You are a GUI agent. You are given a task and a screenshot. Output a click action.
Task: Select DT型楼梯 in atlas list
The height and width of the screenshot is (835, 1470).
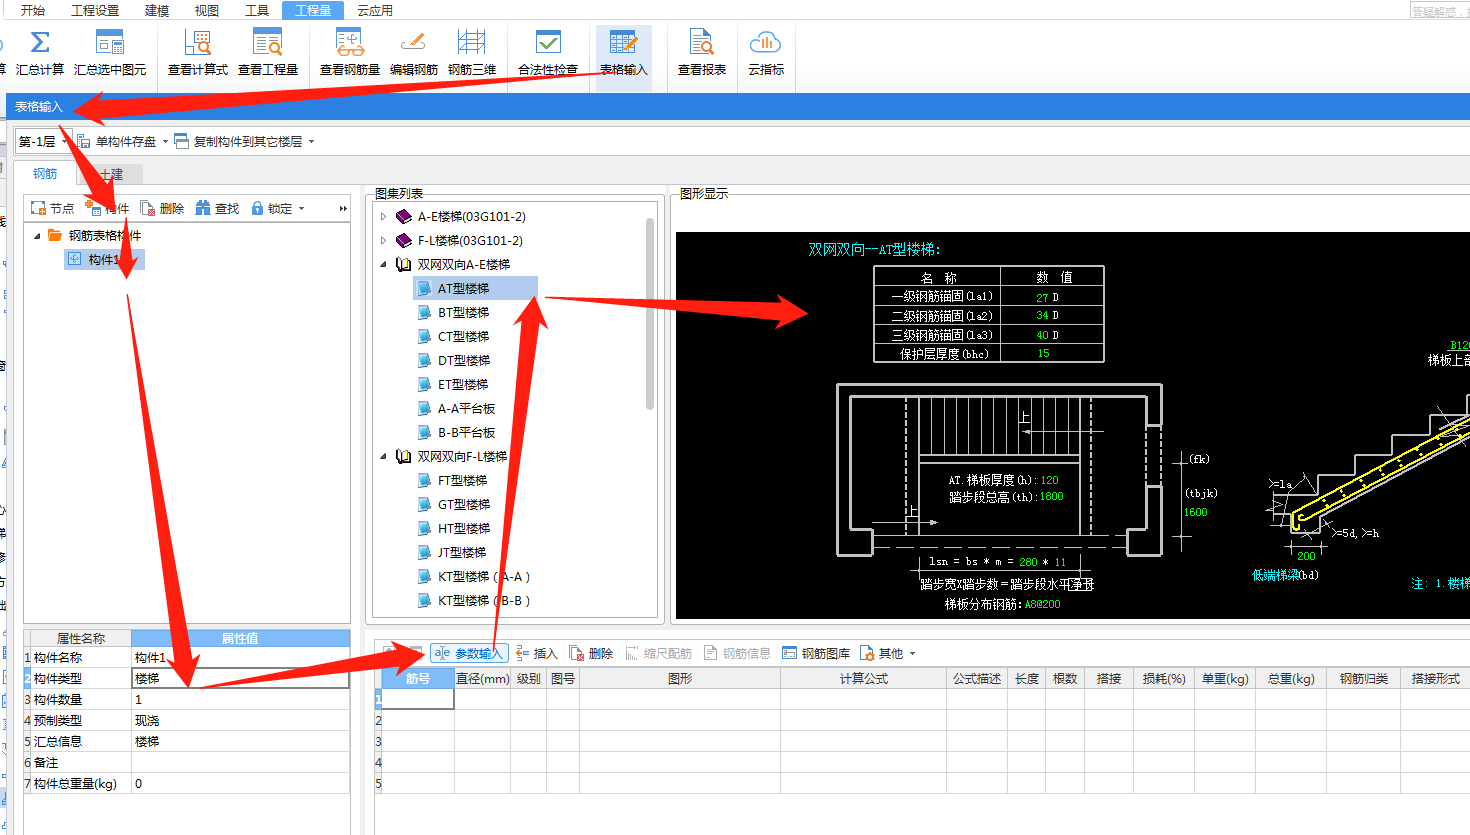click(x=463, y=360)
